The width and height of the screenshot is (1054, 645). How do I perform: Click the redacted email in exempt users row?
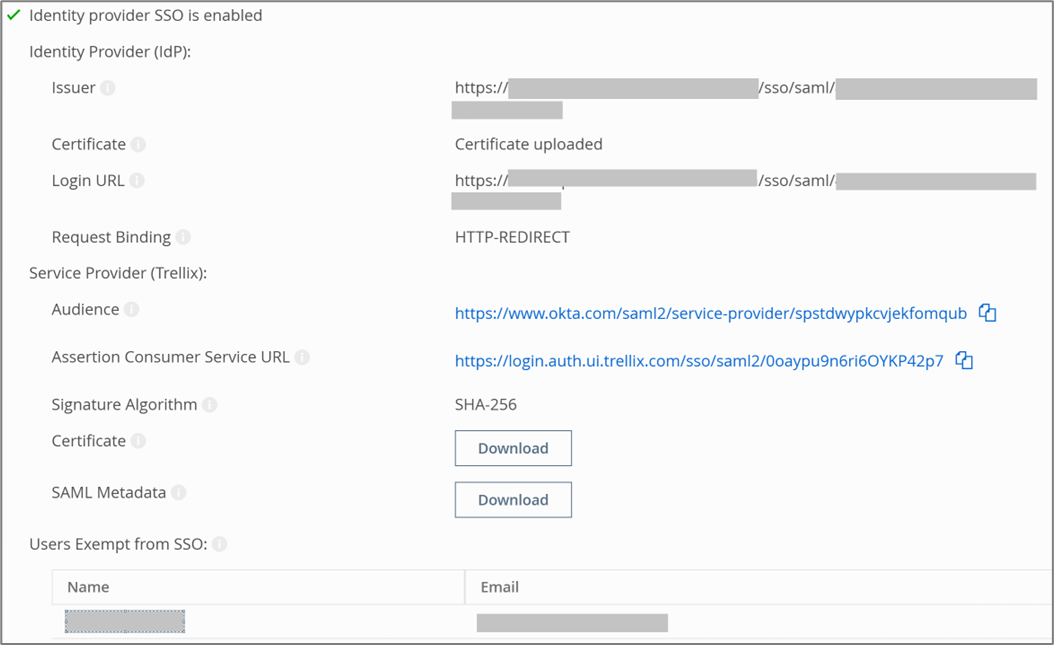click(572, 623)
